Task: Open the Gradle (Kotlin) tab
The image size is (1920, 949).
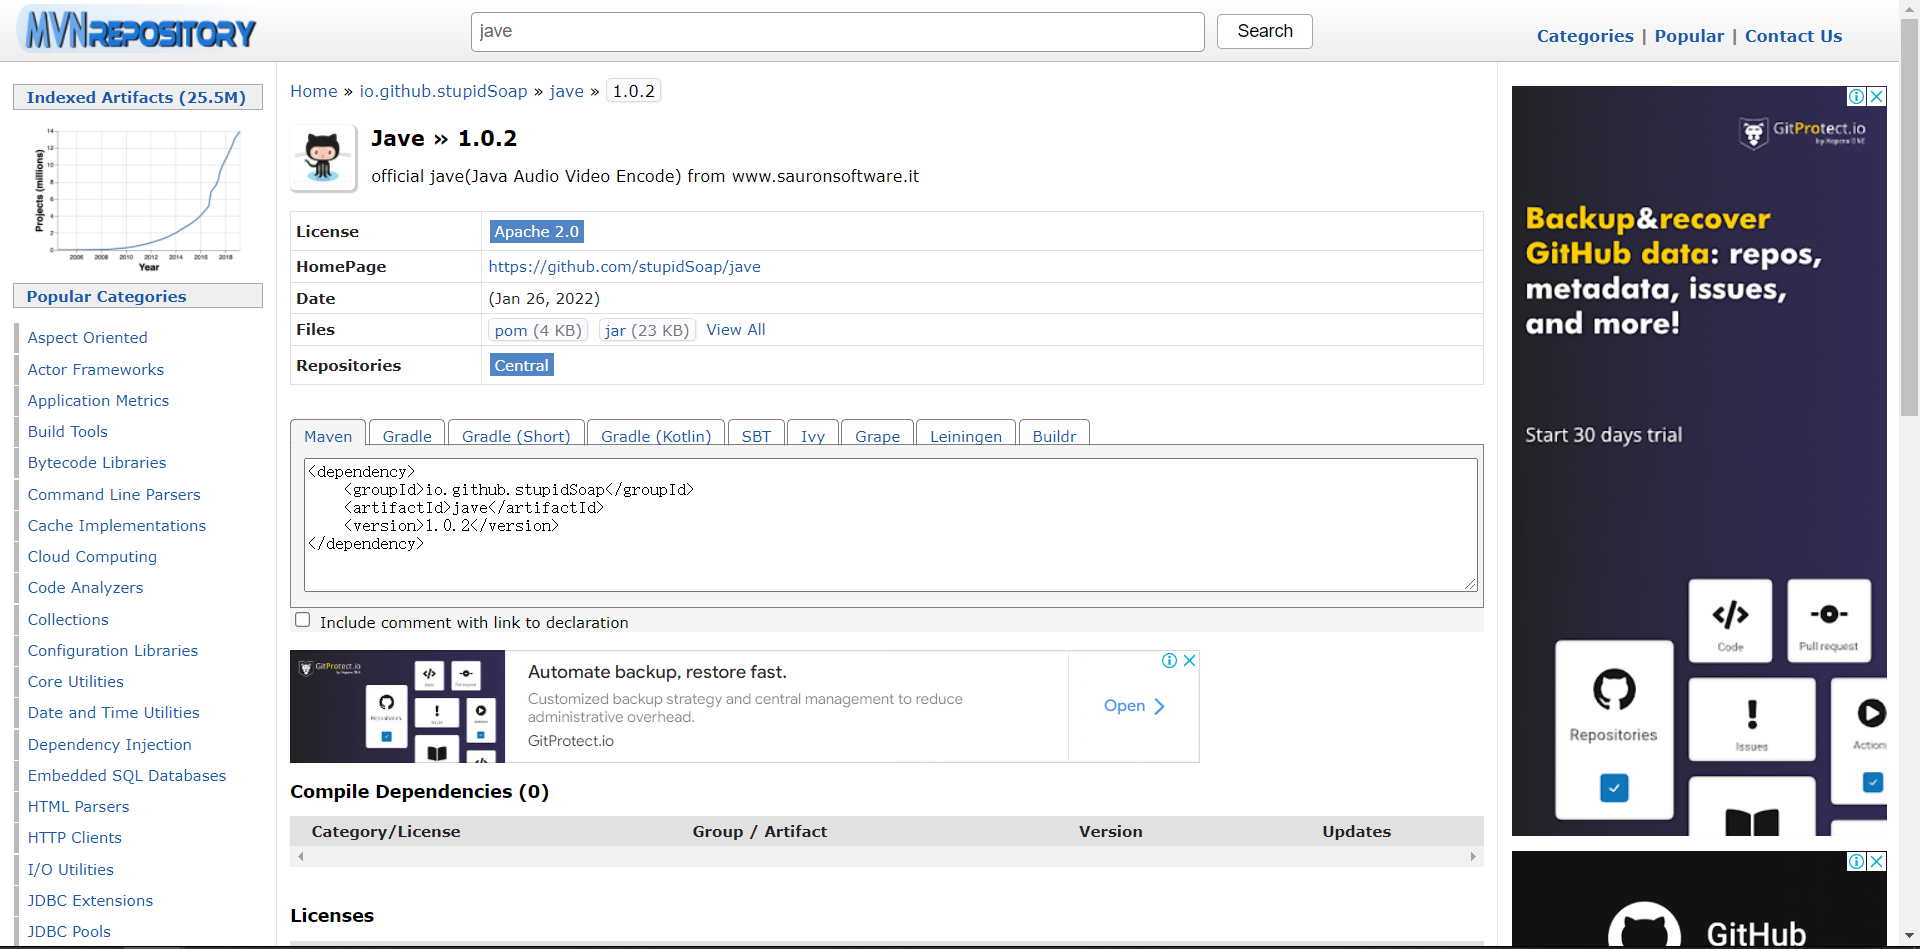Action: pyautogui.click(x=656, y=436)
